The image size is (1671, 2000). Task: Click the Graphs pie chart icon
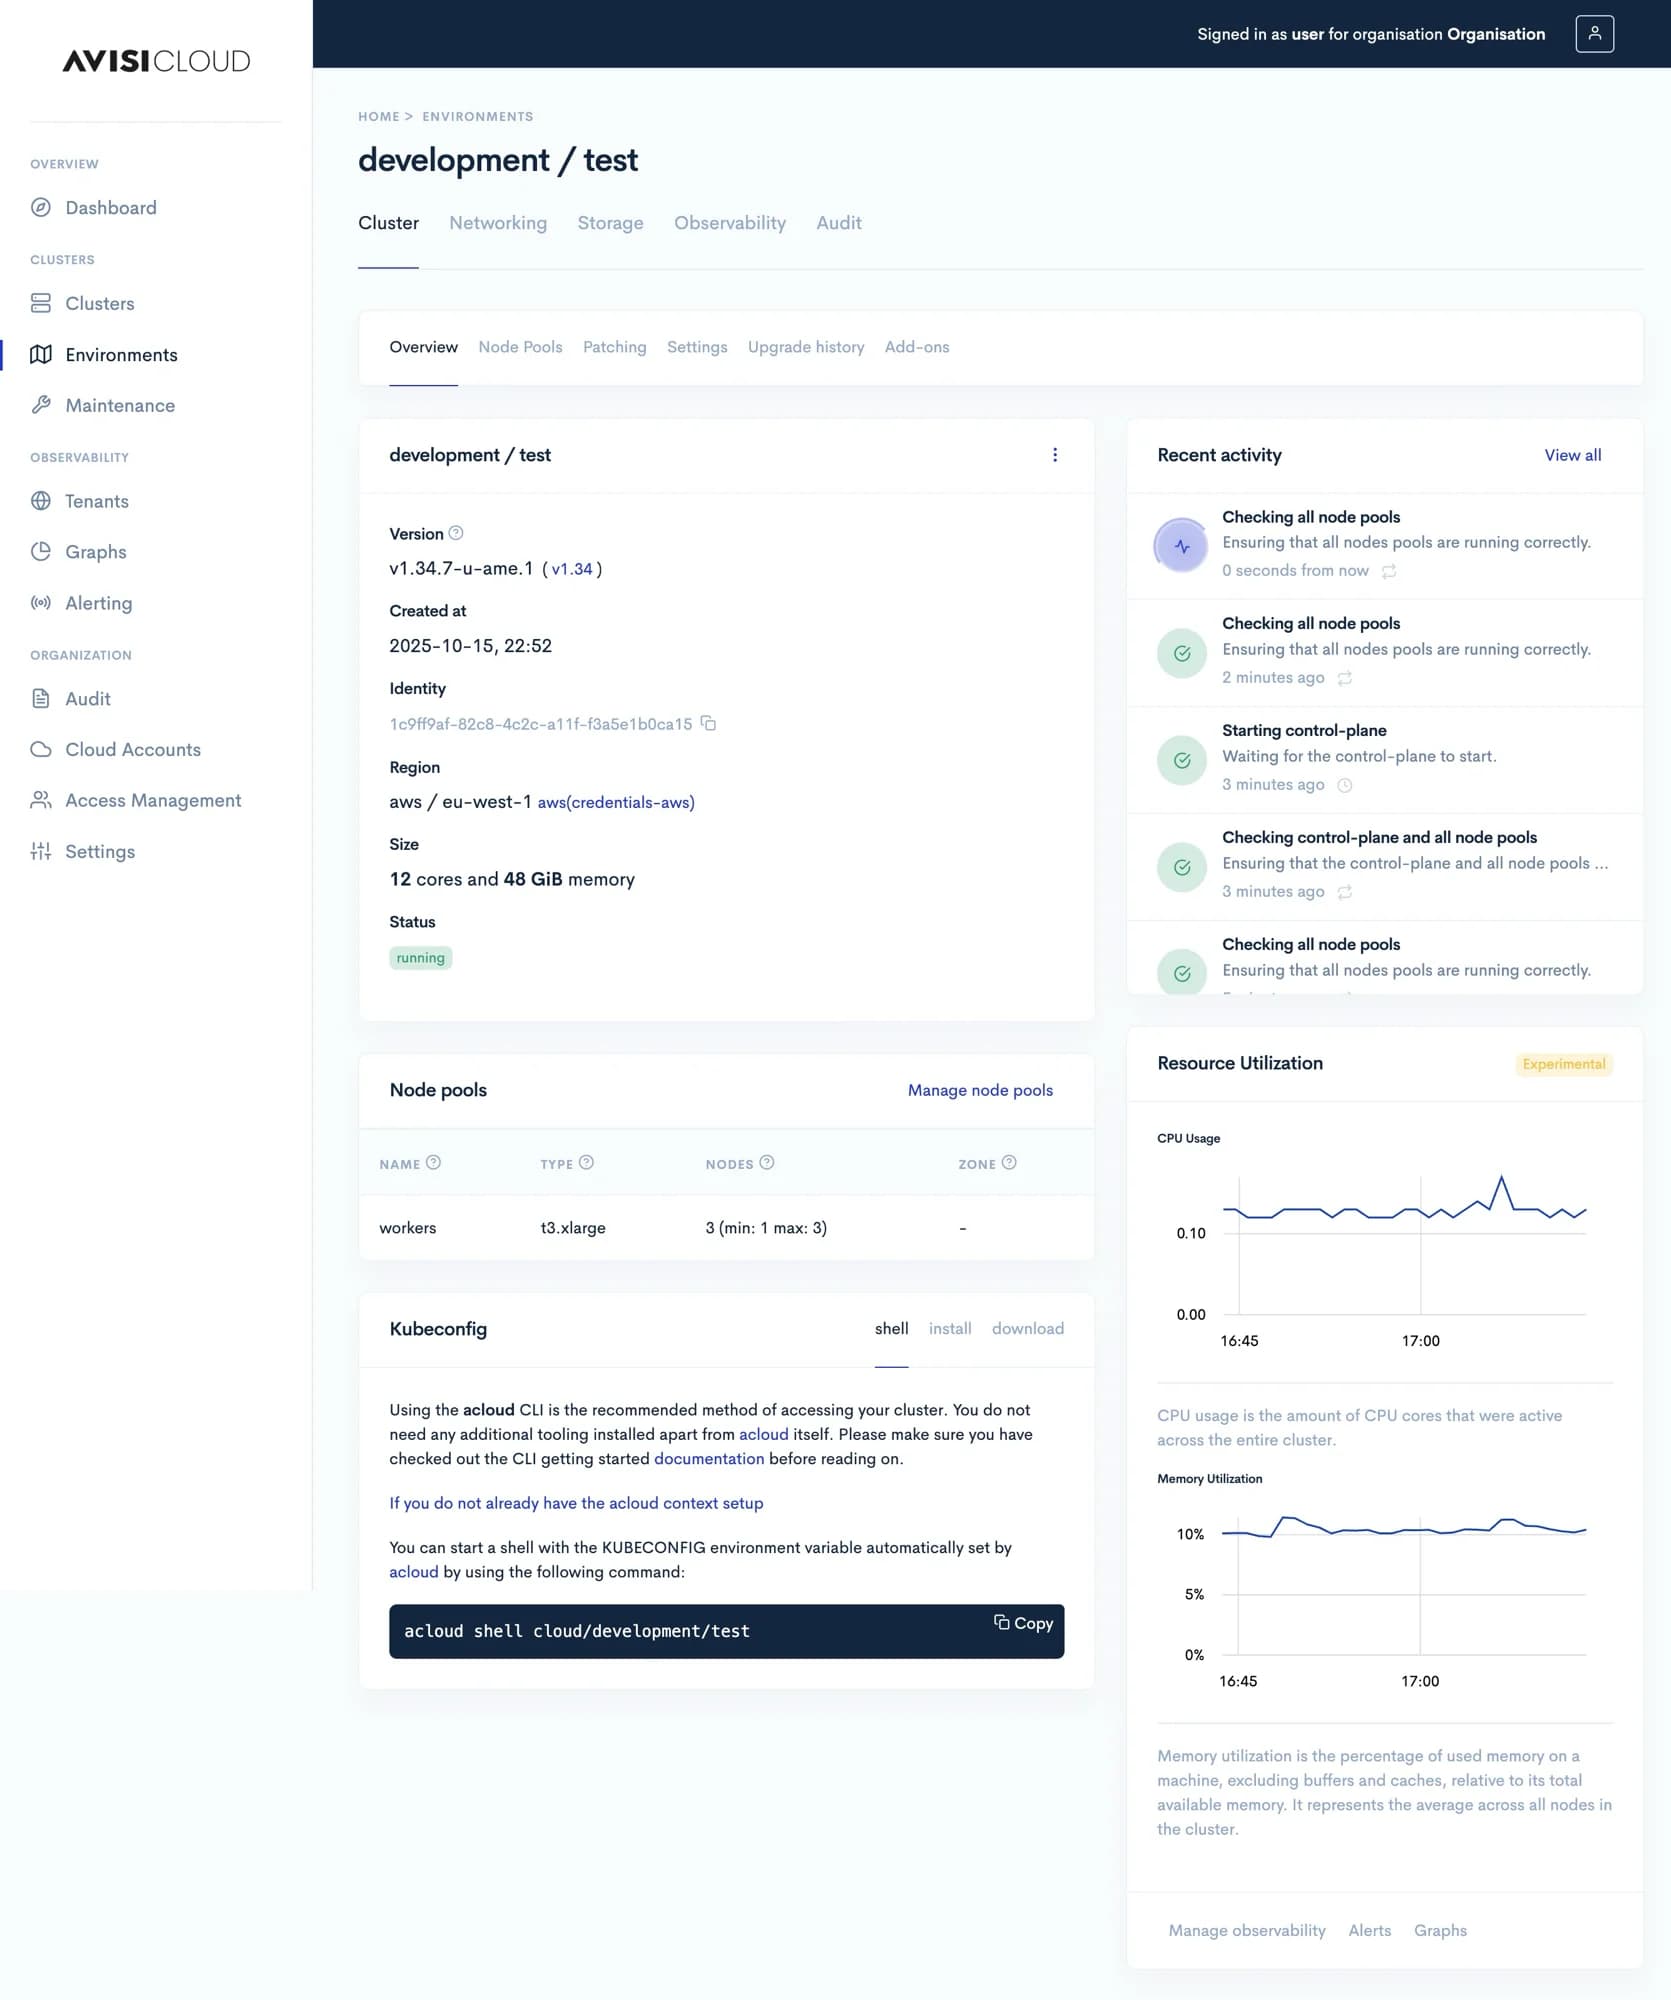pyautogui.click(x=41, y=552)
